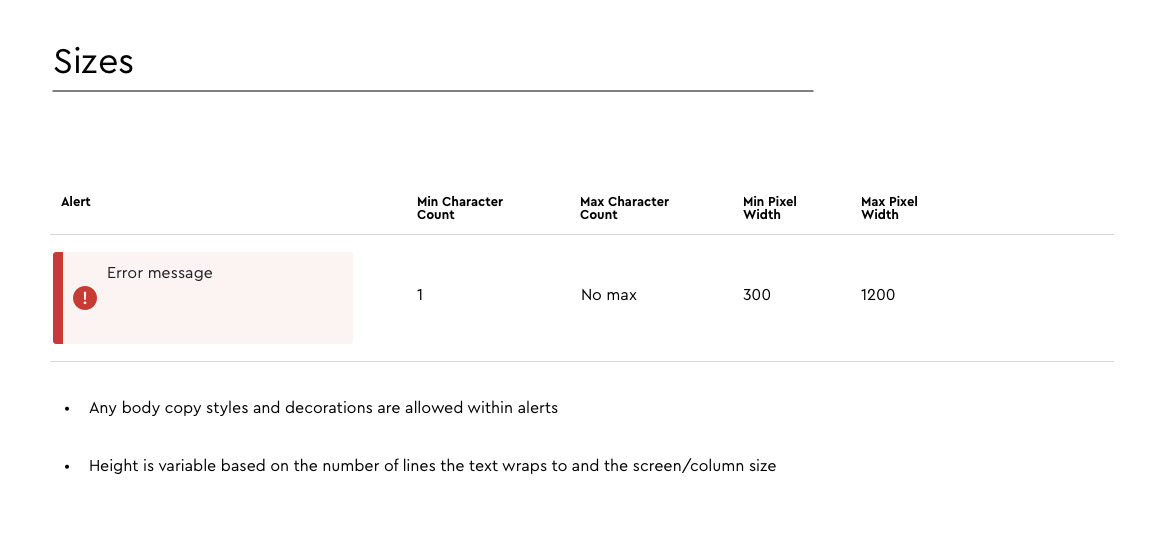Click the divider line below the alert row

[x=582, y=362]
